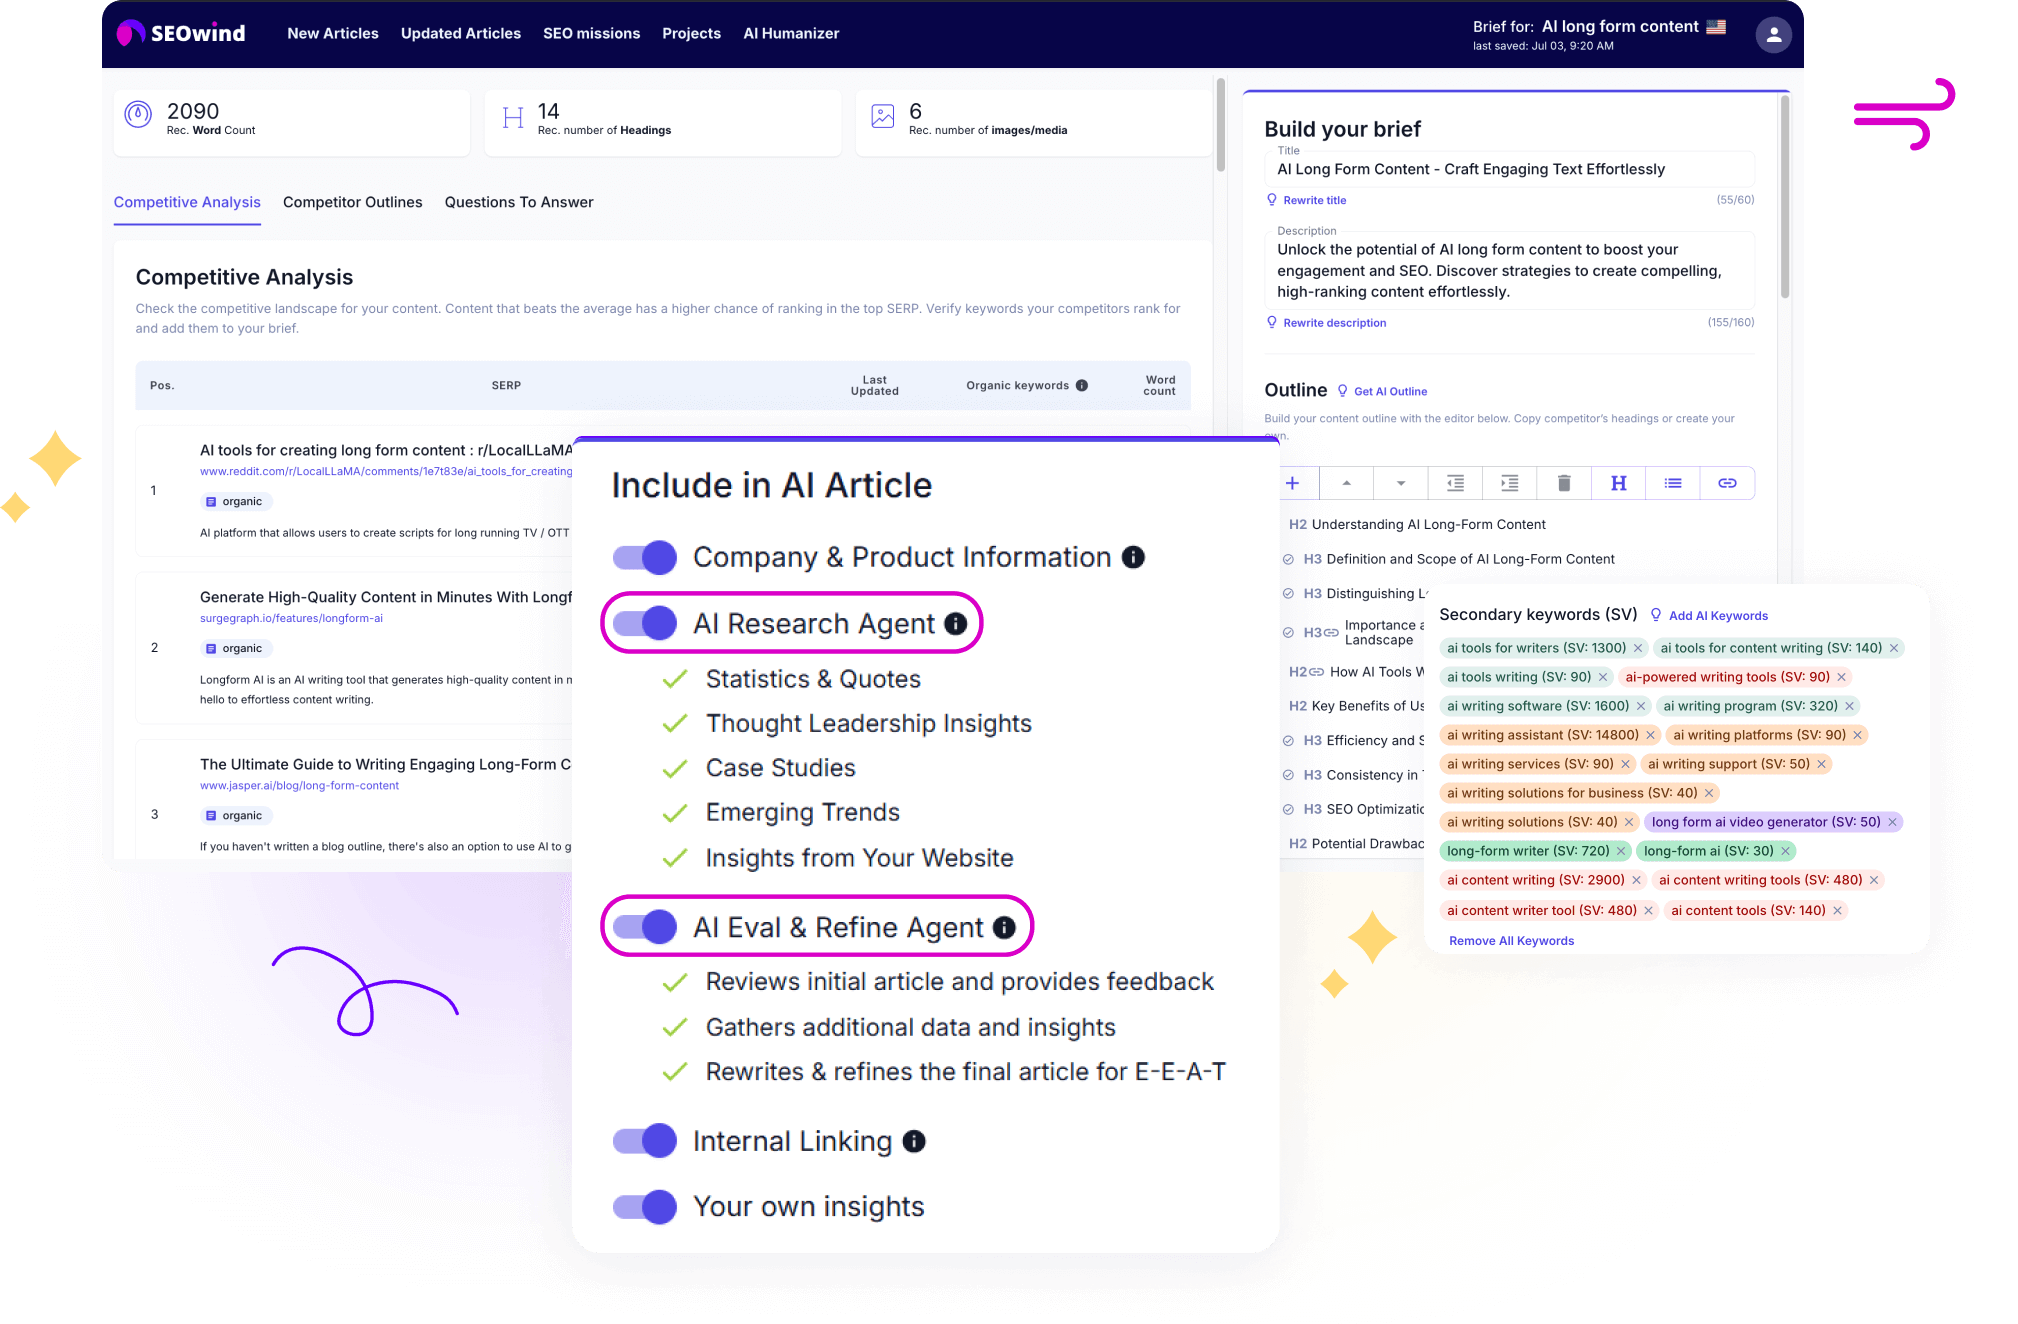This screenshot has height=1324, width=2018.
Task: Switch to Questions To Answer tab
Action: pos(519,202)
